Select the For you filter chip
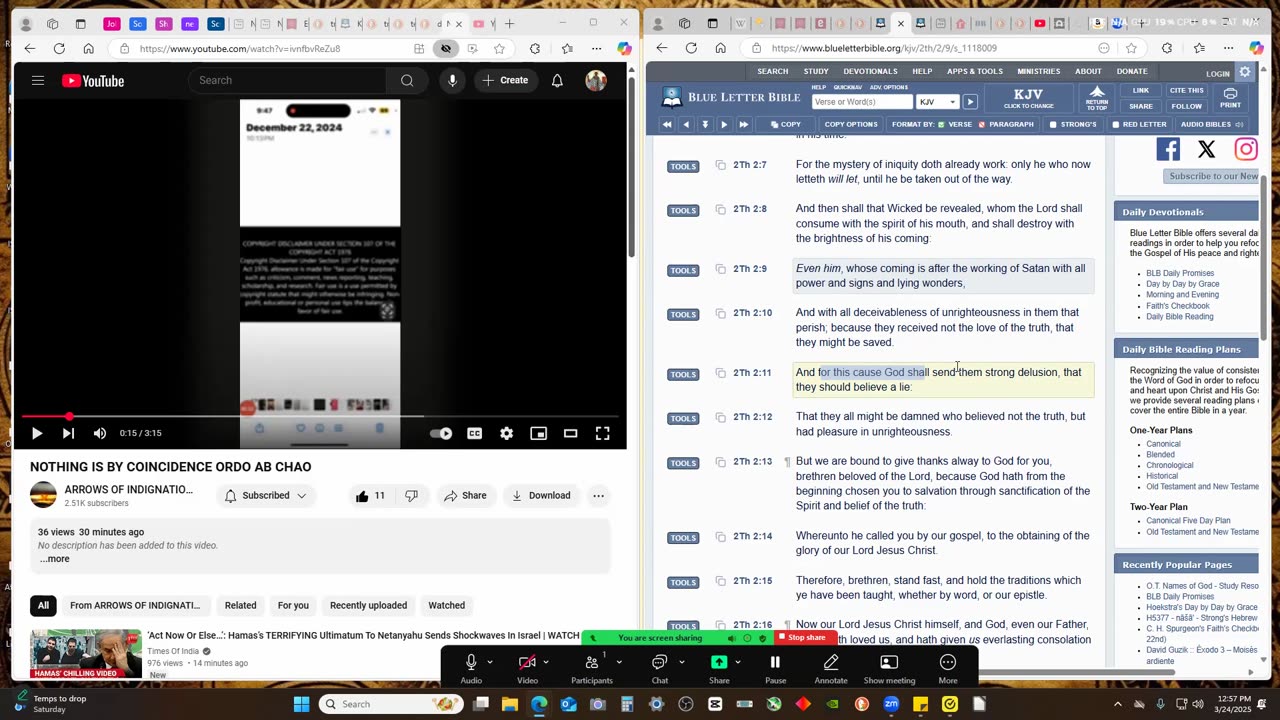The height and width of the screenshot is (720, 1280). click(293, 605)
